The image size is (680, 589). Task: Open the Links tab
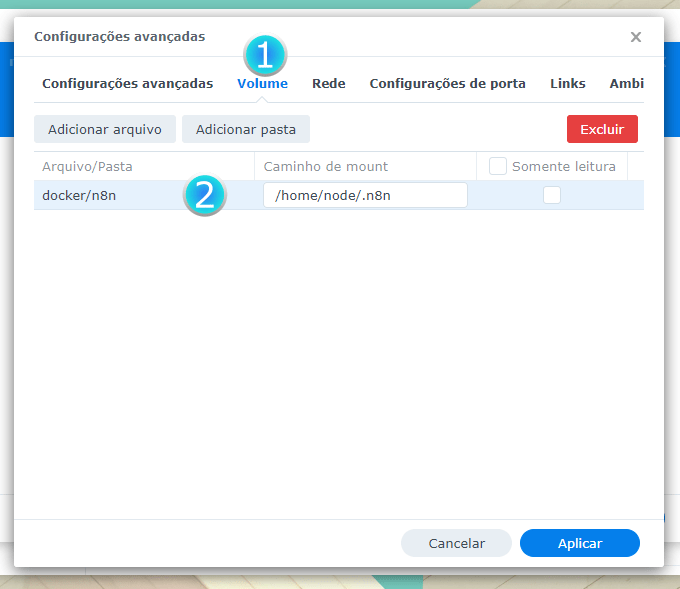[567, 84]
